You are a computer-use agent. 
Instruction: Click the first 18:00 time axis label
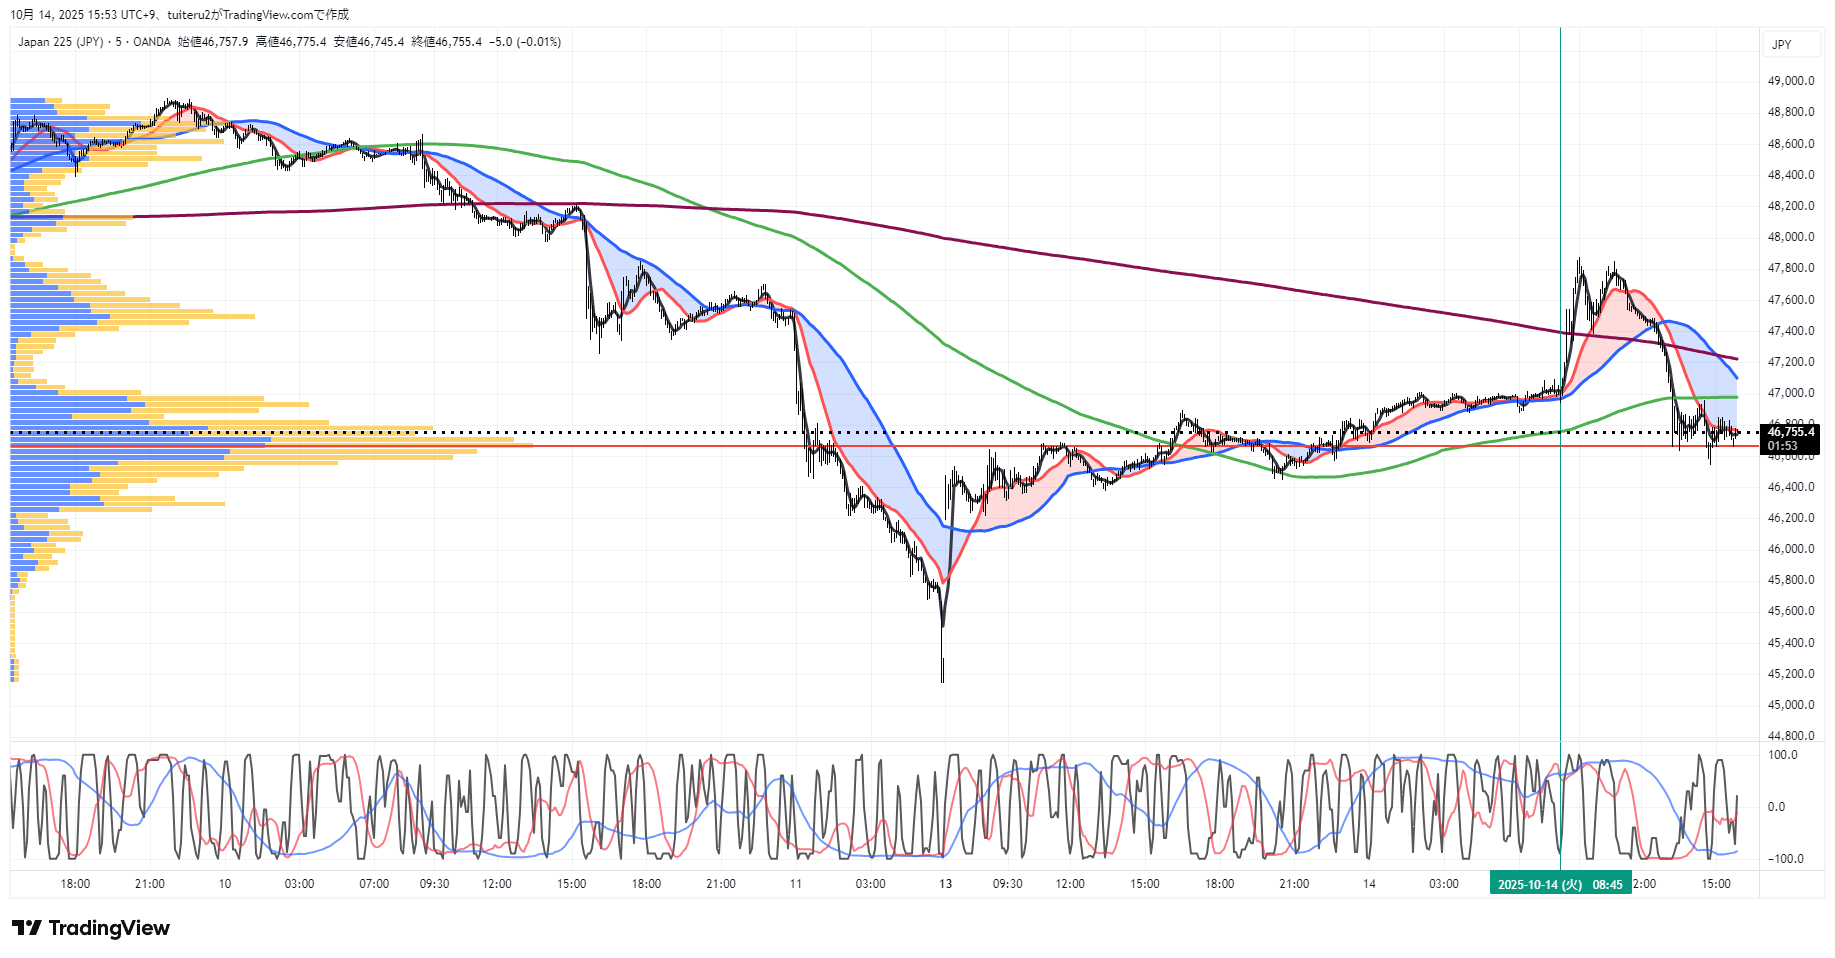[x=75, y=884]
